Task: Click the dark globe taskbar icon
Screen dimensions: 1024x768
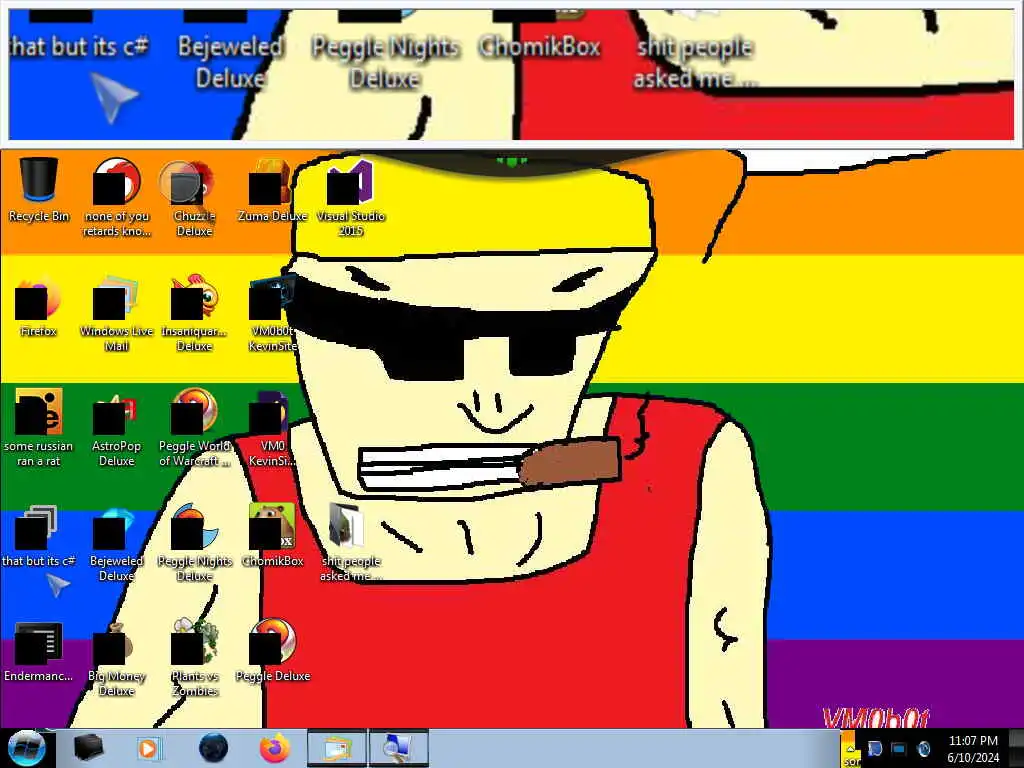Action: click(214, 748)
